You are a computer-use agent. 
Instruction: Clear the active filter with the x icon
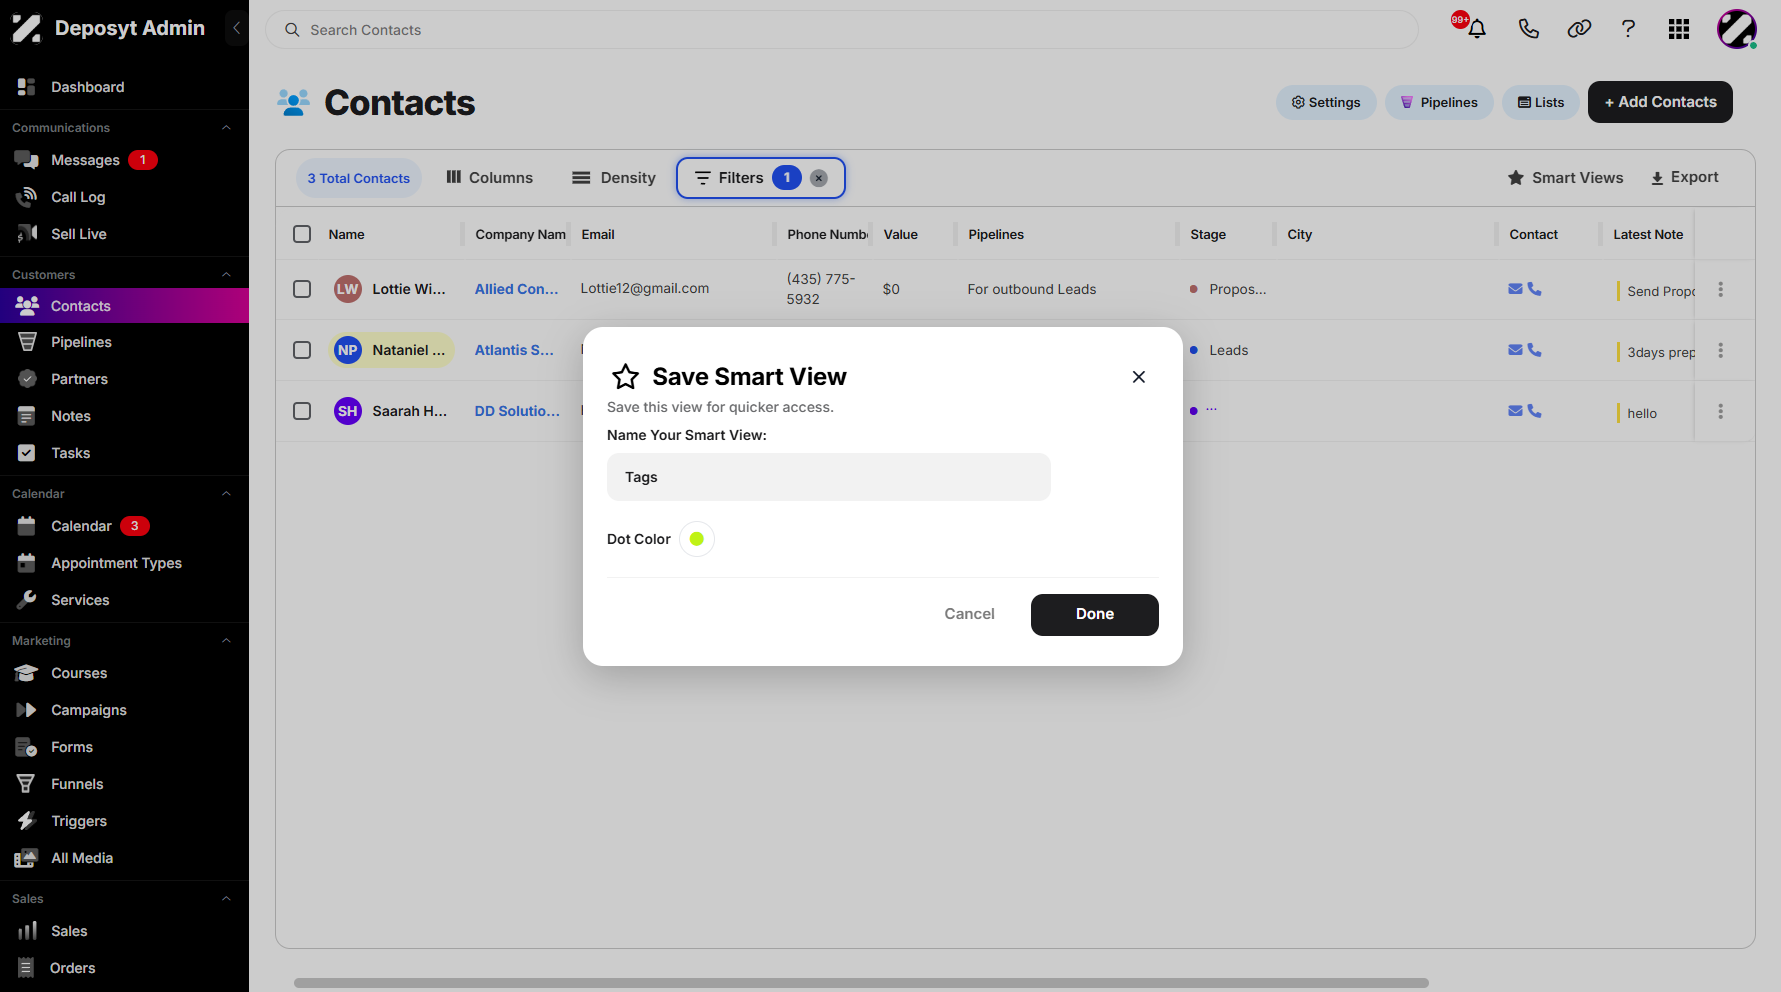tap(818, 178)
